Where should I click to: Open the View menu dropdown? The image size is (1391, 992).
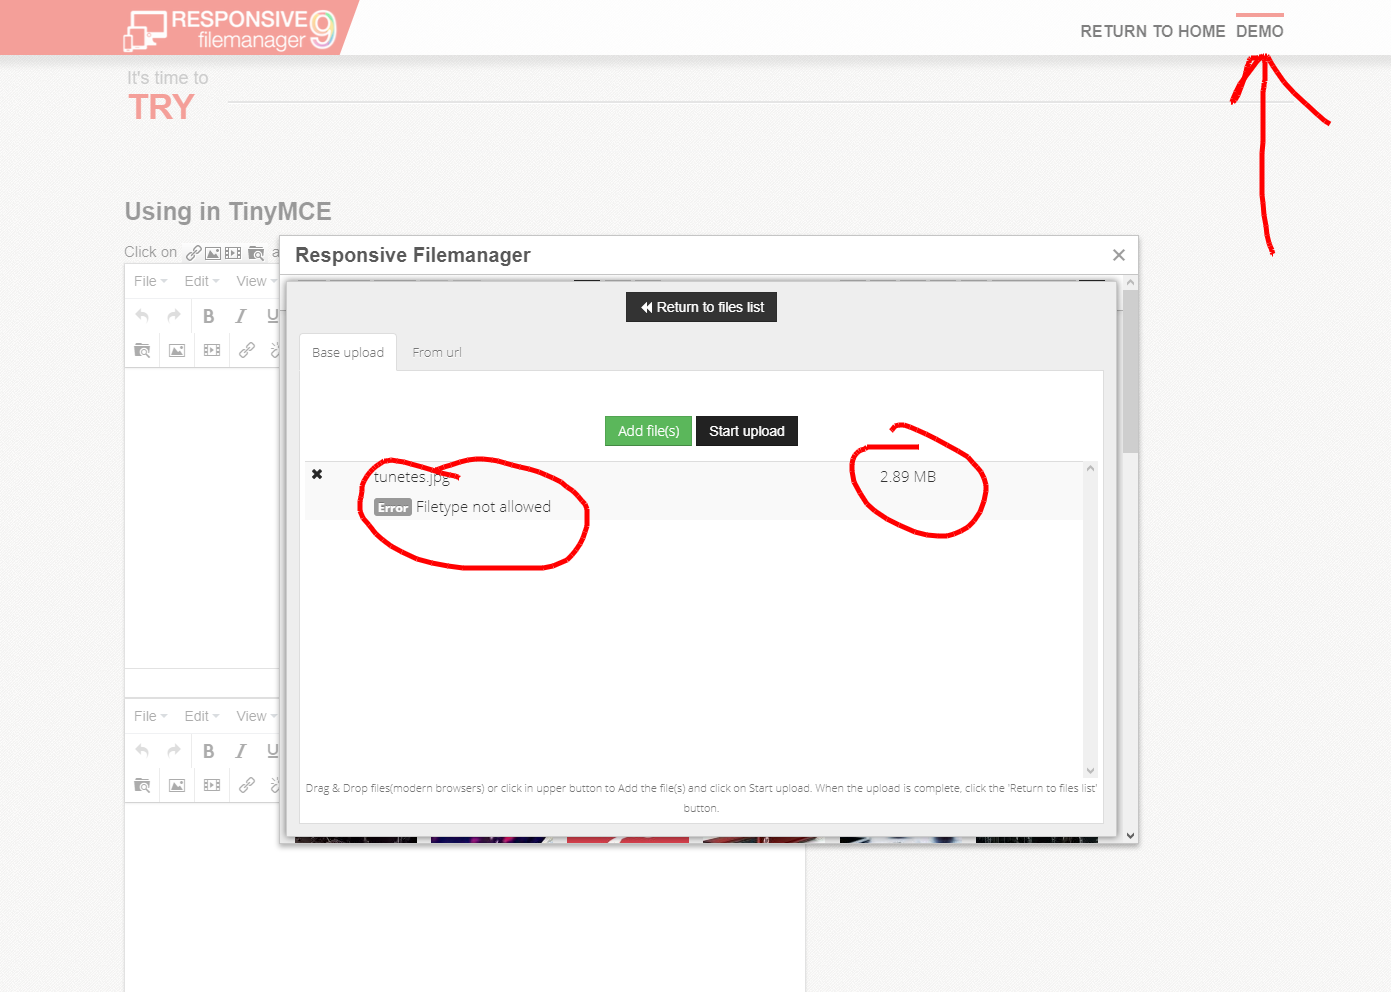coord(252,281)
